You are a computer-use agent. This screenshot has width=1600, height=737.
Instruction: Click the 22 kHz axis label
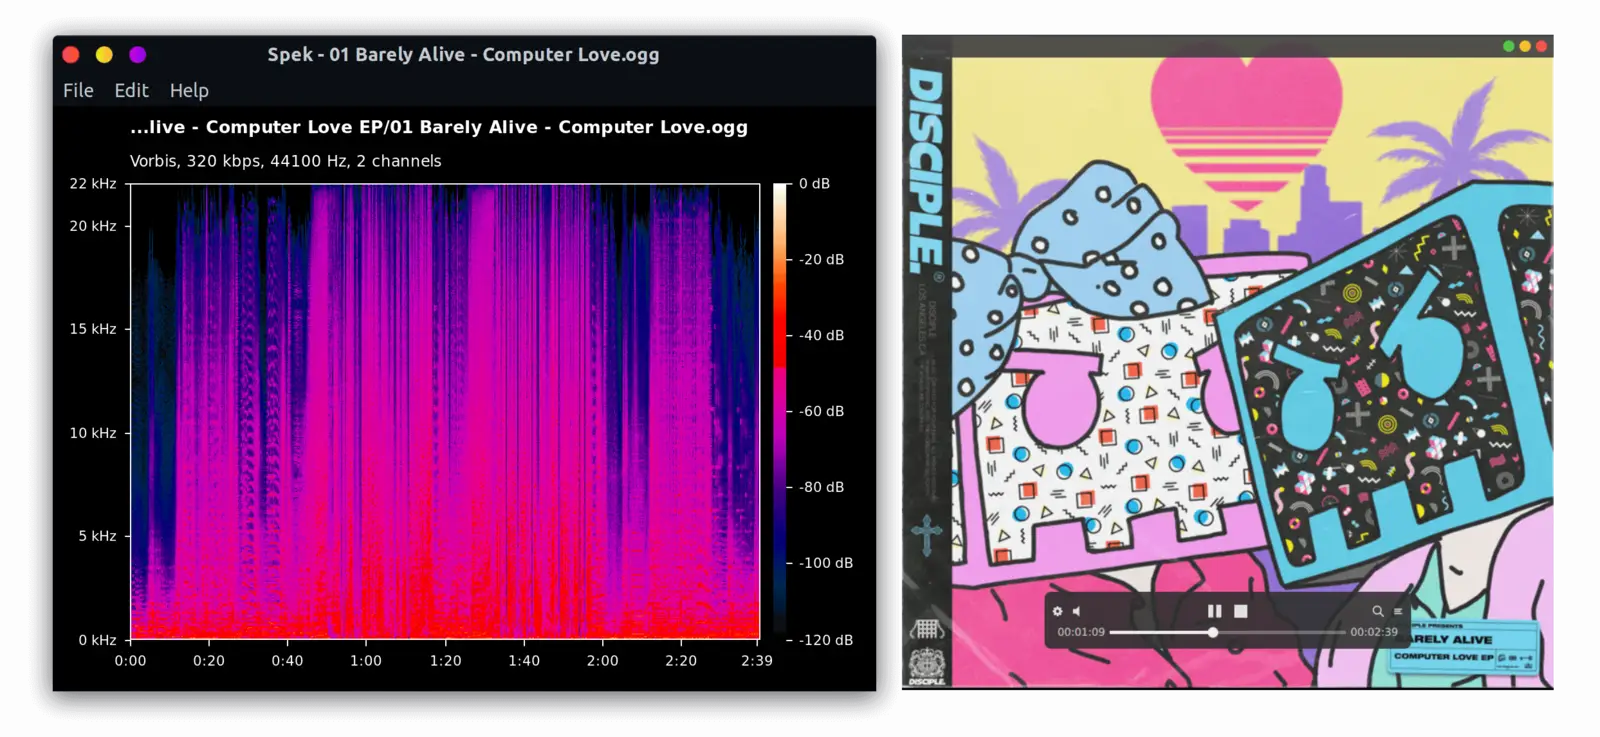92,184
